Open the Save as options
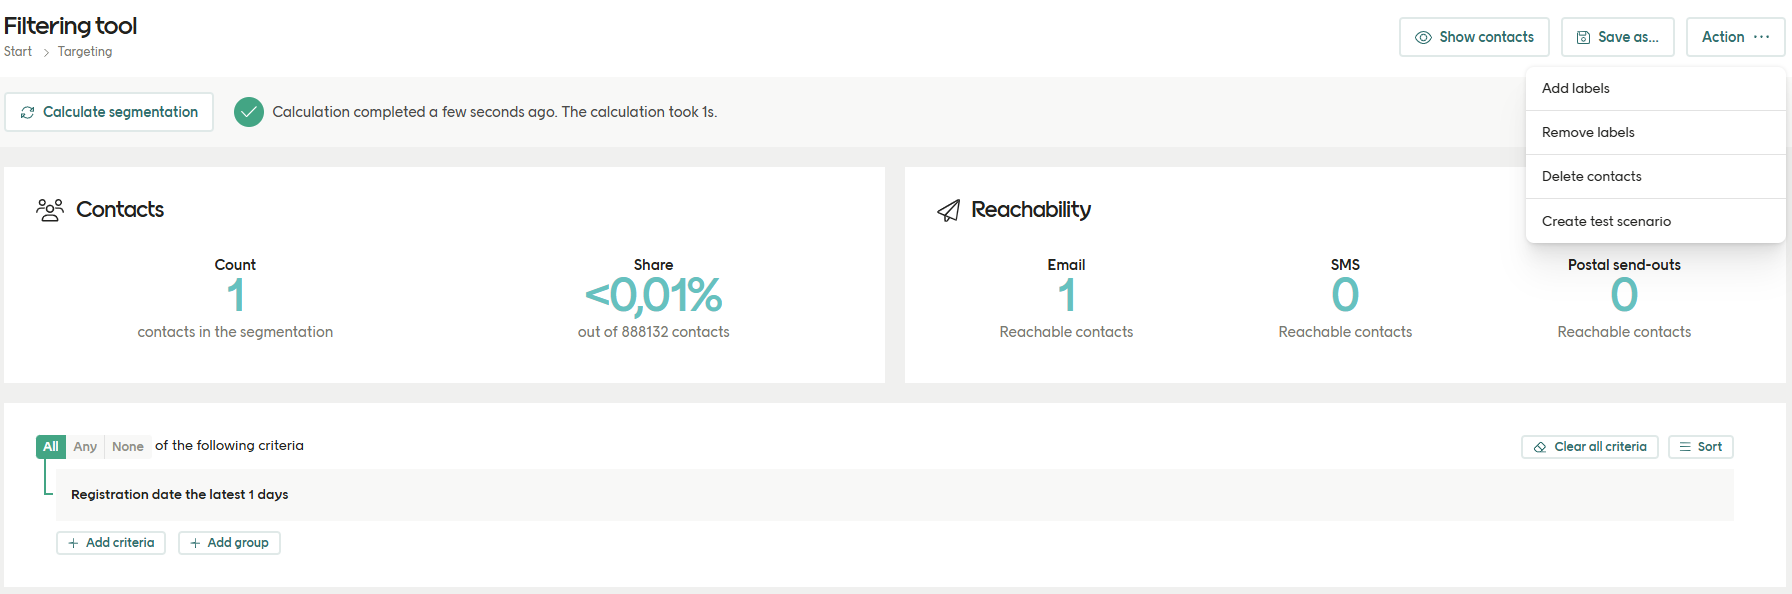Viewport: 1792px width, 594px height. click(1617, 37)
